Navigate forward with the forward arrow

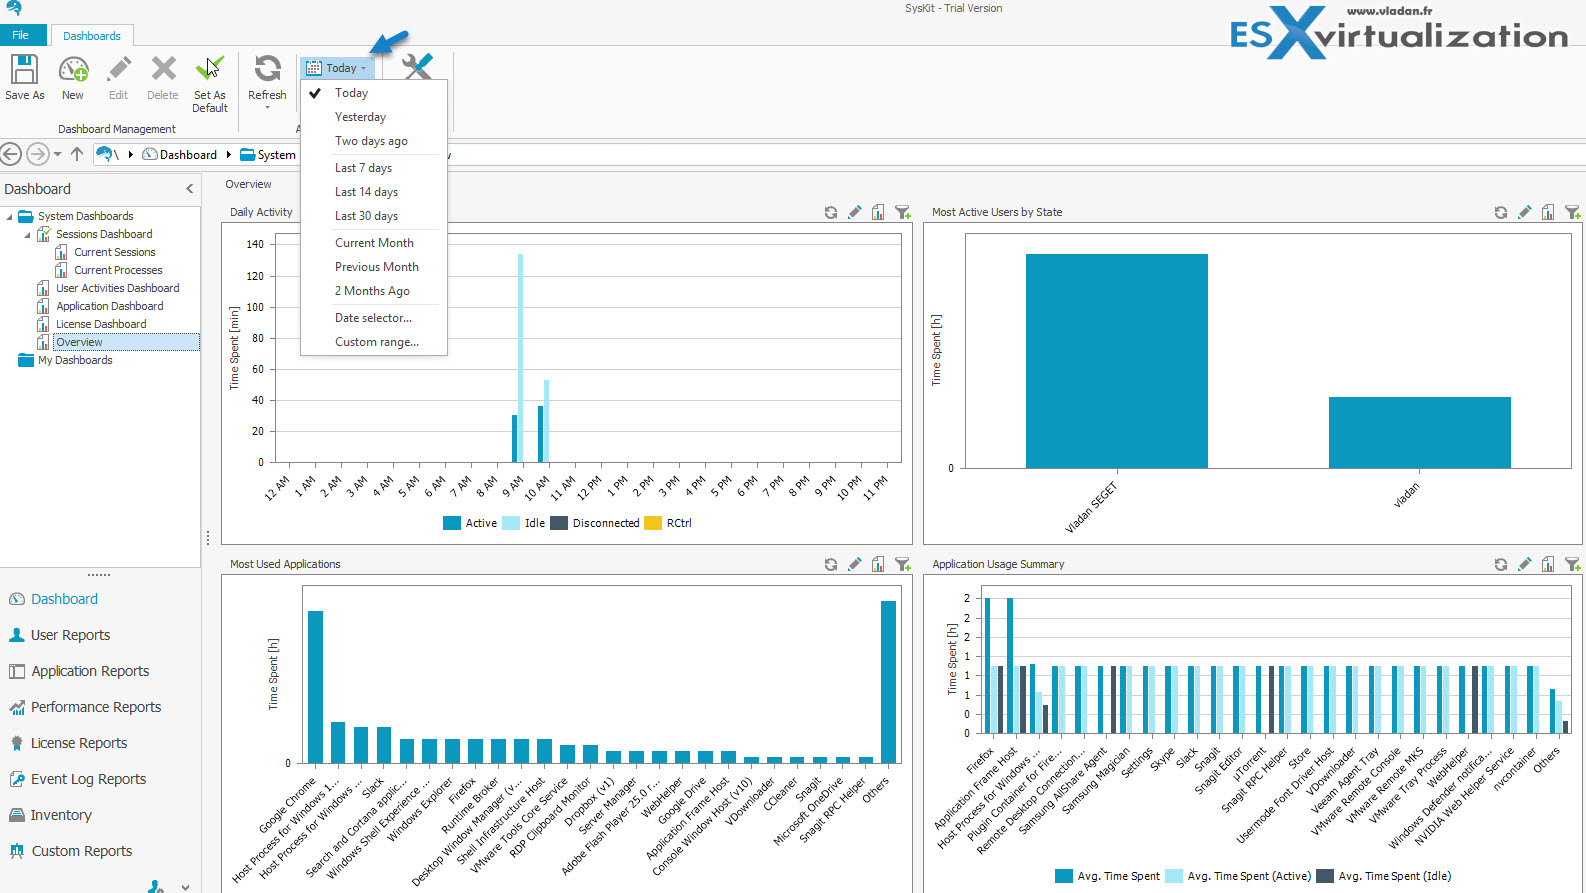37,154
